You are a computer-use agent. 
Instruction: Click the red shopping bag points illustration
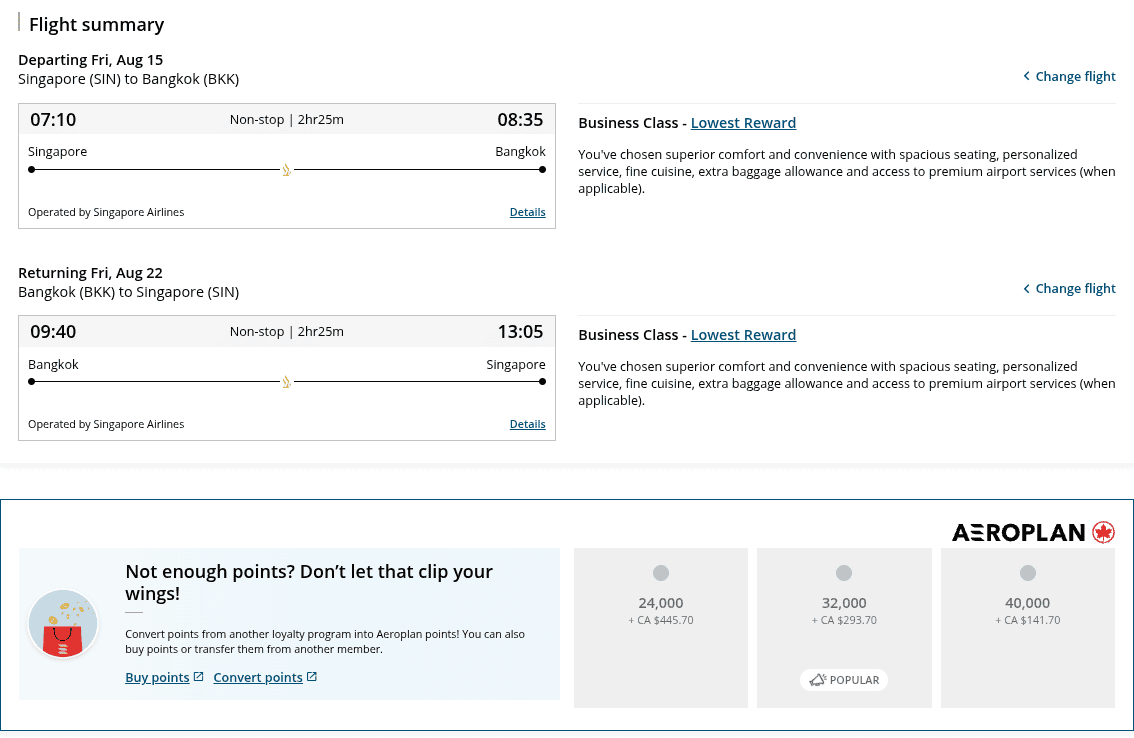pyautogui.click(x=63, y=624)
